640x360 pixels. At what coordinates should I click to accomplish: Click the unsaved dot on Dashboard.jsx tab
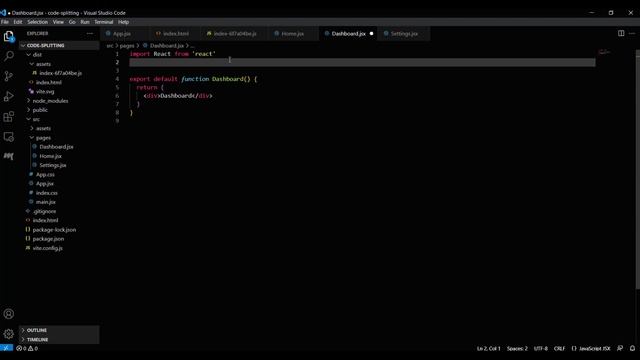point(371,33)
